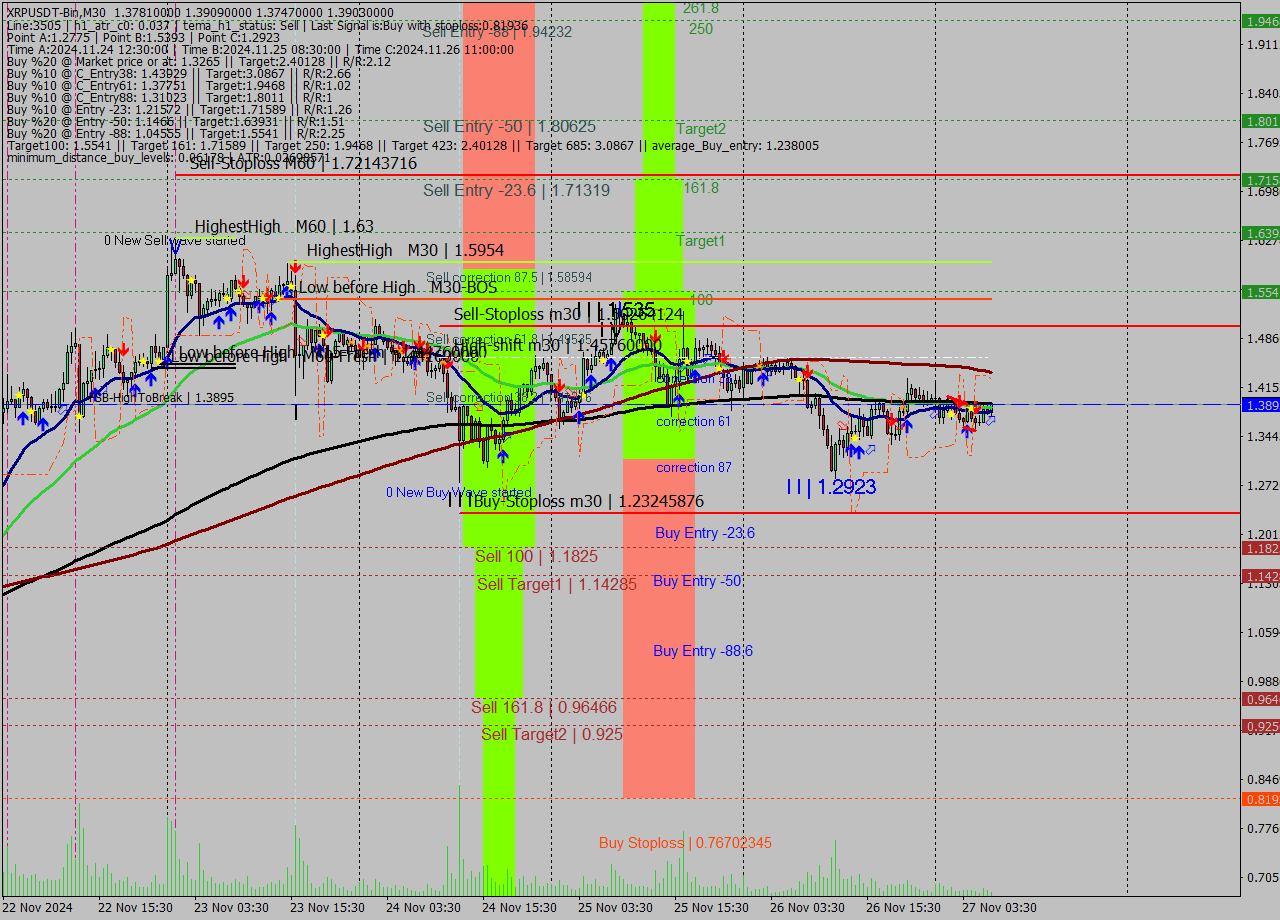
Task: Click the green 1.639 price tag
Action: 1260,233
